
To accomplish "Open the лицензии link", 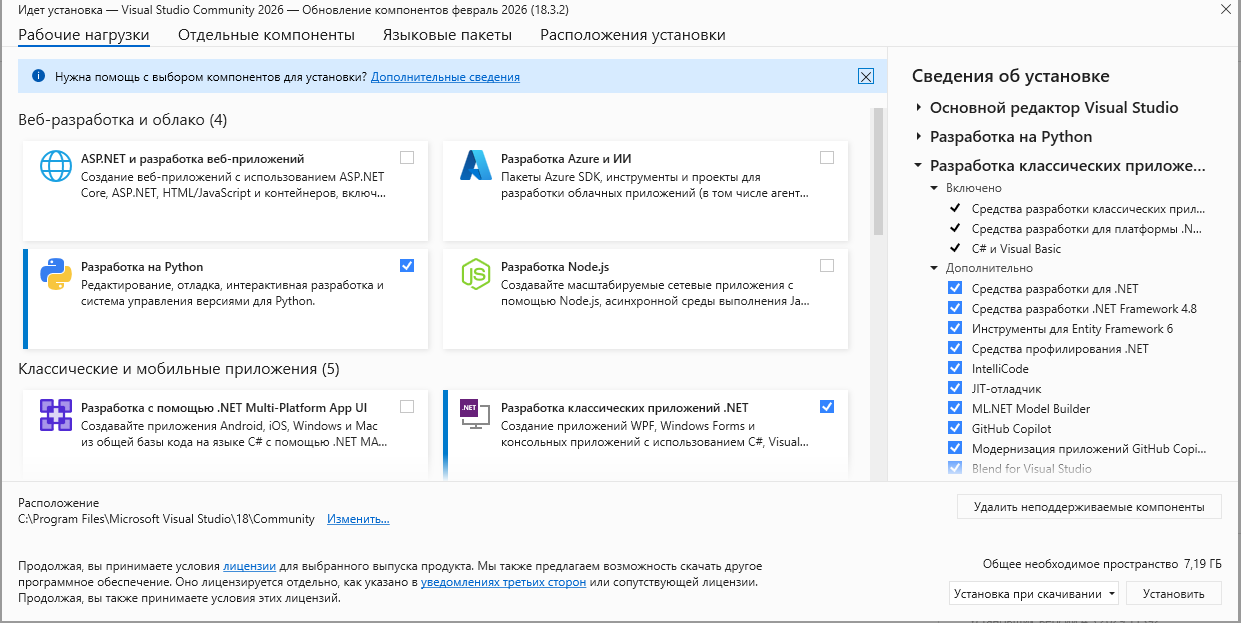I will pyautogui.click(x=249, y=565).
